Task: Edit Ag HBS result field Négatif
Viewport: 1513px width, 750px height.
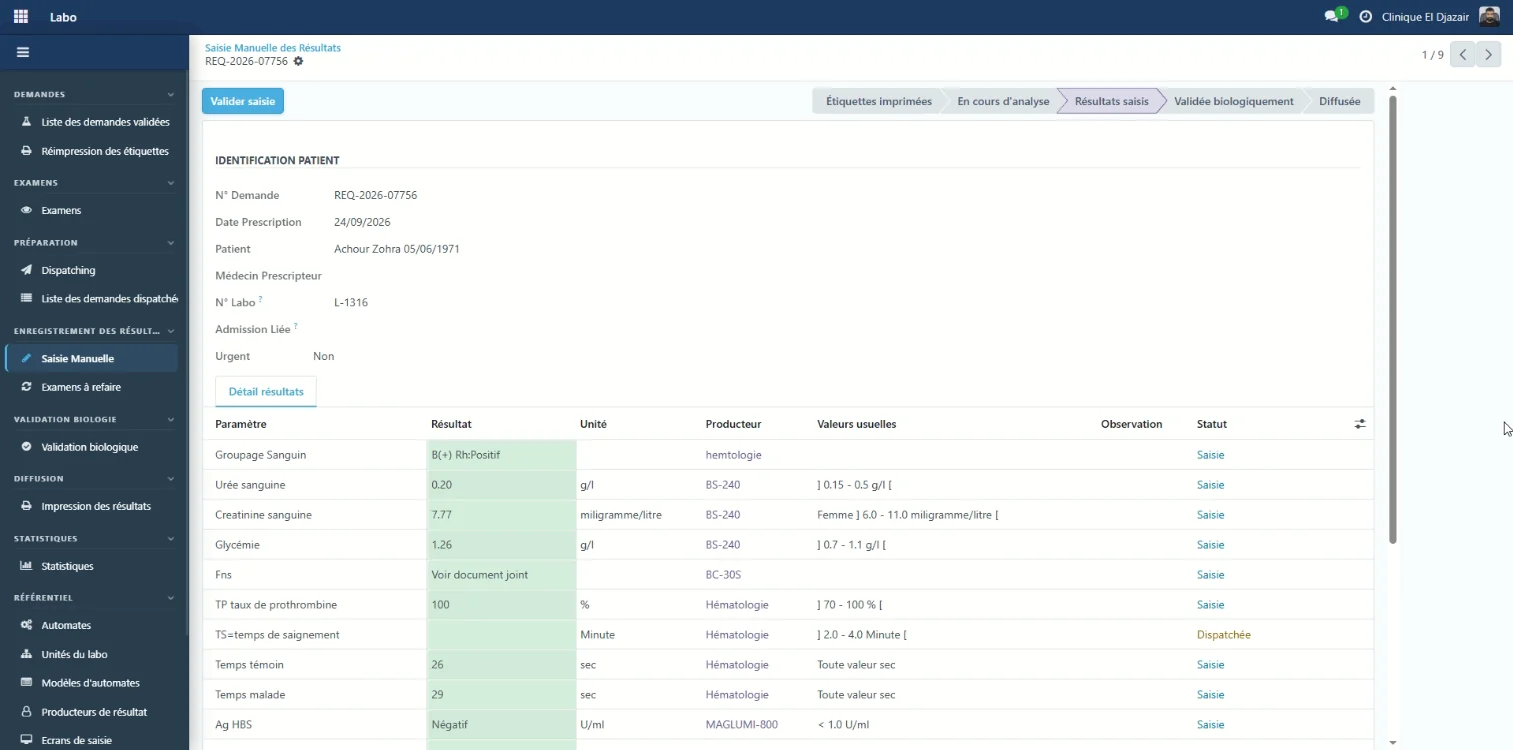Action: (x=501, y=725)
